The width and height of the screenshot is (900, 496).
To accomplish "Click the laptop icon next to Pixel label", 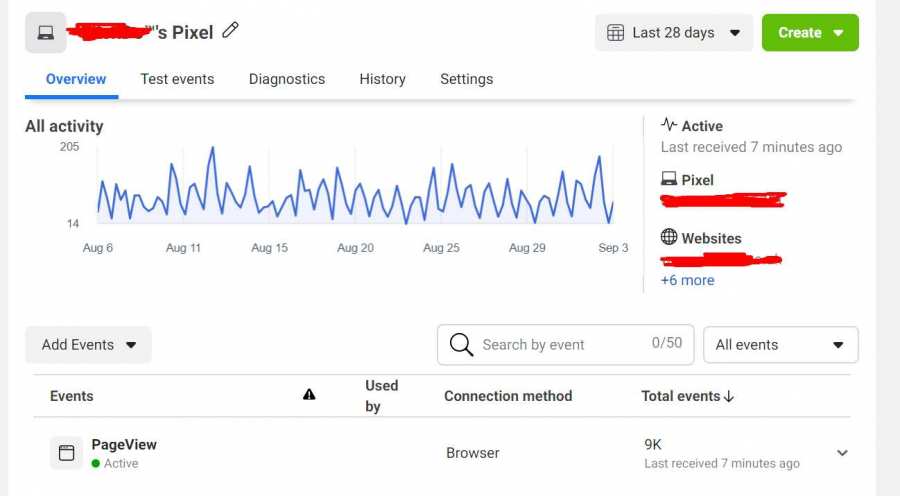I will click(669, 180).
